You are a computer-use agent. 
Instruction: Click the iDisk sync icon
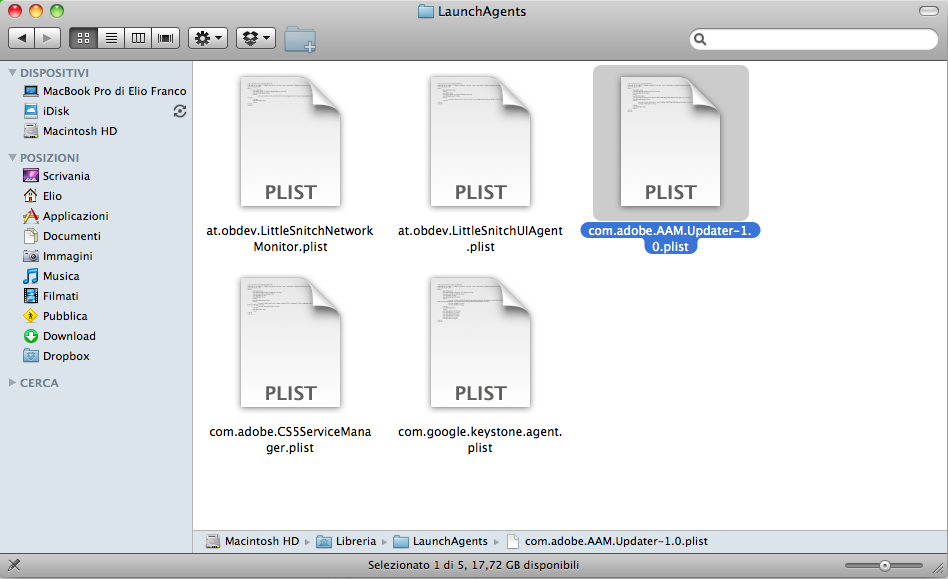click(180, 111)
